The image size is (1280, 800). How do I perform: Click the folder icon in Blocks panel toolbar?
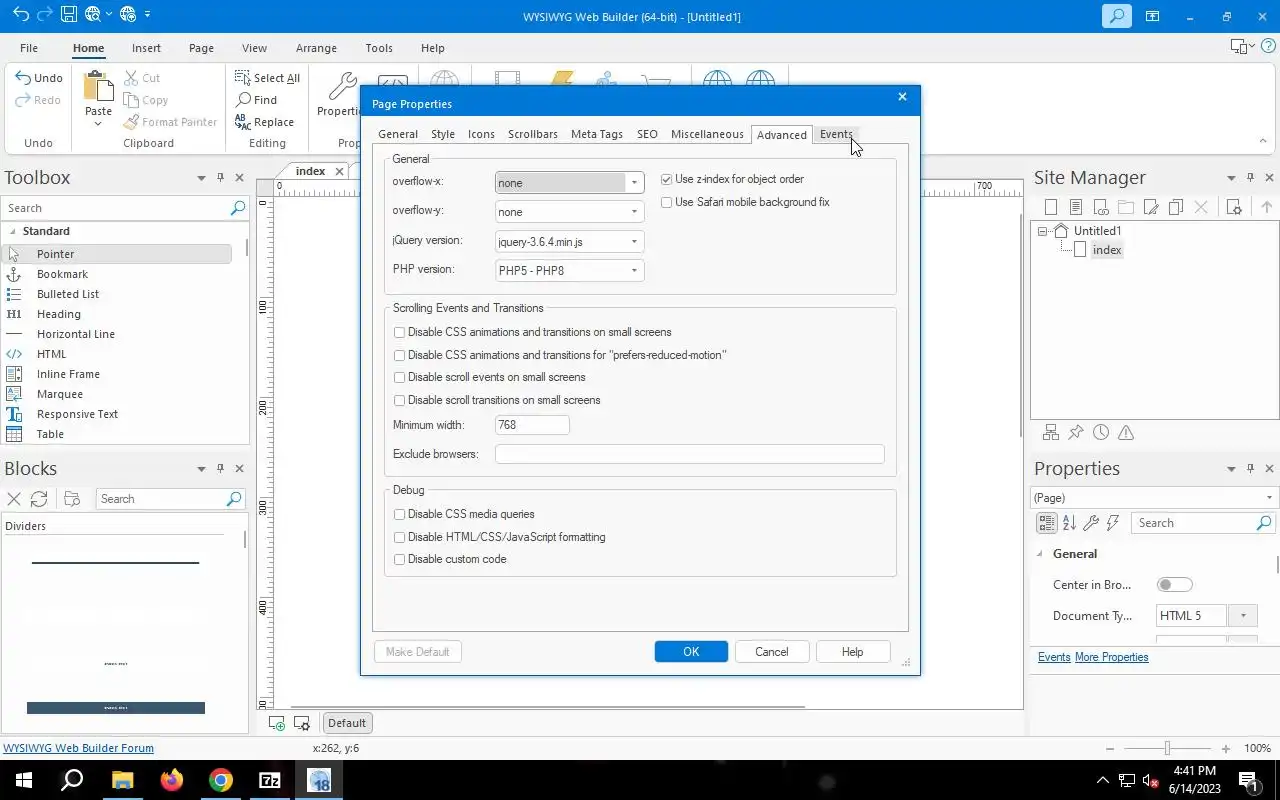pyautogui.click(x=72, y=499)
